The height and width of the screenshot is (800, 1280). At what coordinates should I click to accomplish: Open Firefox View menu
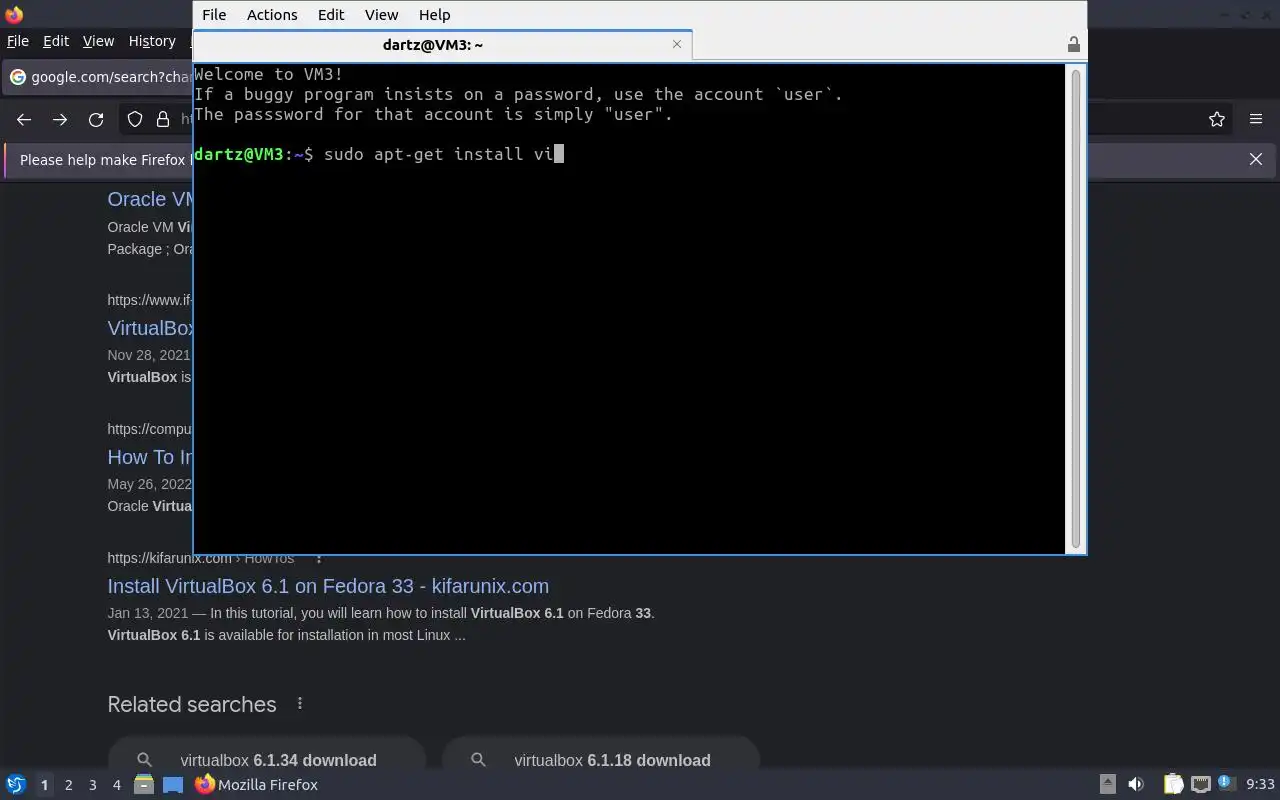pyautogui.click(x=98, y=41)
